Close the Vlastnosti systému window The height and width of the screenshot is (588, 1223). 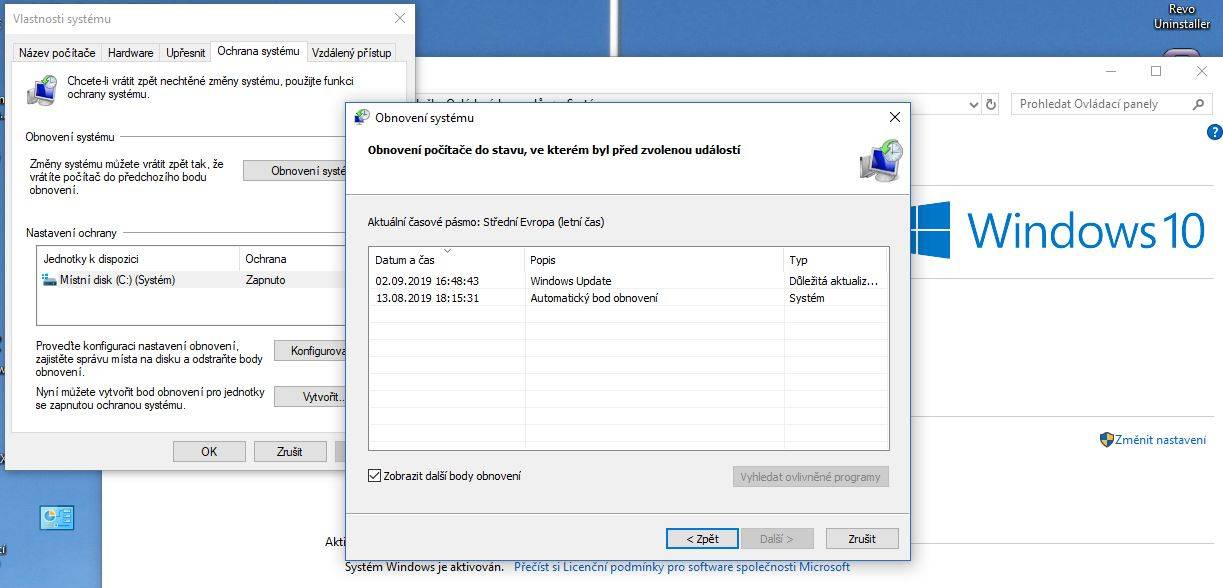click(400, 18)
